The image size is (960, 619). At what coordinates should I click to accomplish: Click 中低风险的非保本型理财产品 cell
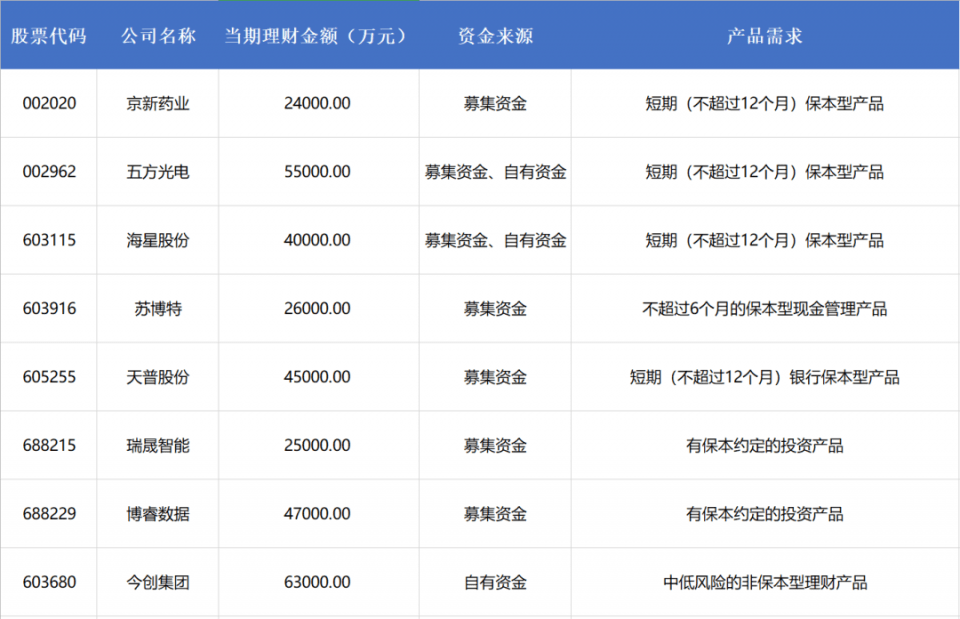(x=765, y=583)
